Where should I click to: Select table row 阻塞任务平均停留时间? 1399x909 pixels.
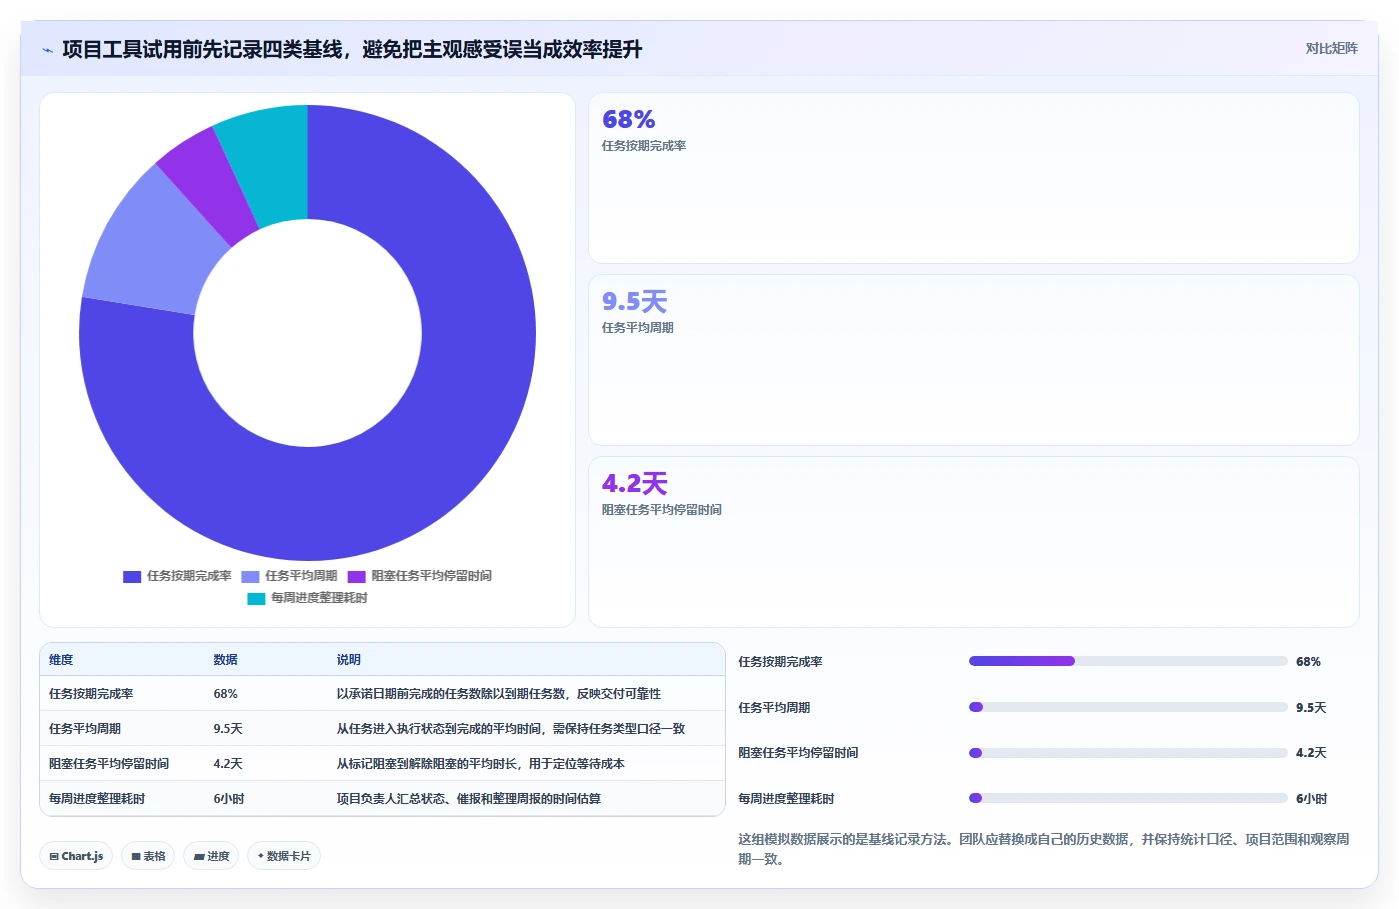[x=382, y=764]
